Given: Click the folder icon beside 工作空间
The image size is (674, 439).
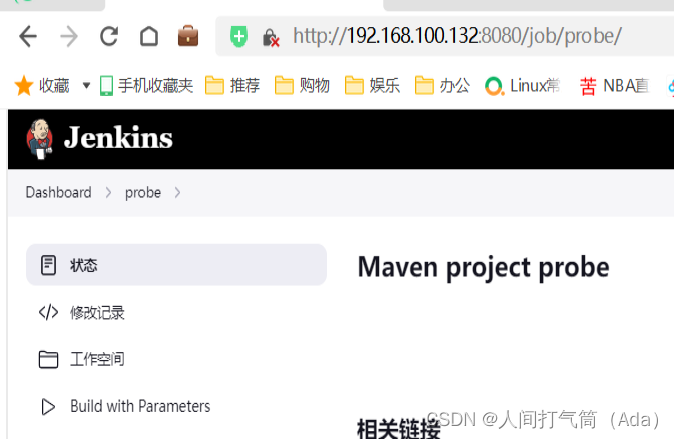Looking at the screenshot, I should 48,359.
